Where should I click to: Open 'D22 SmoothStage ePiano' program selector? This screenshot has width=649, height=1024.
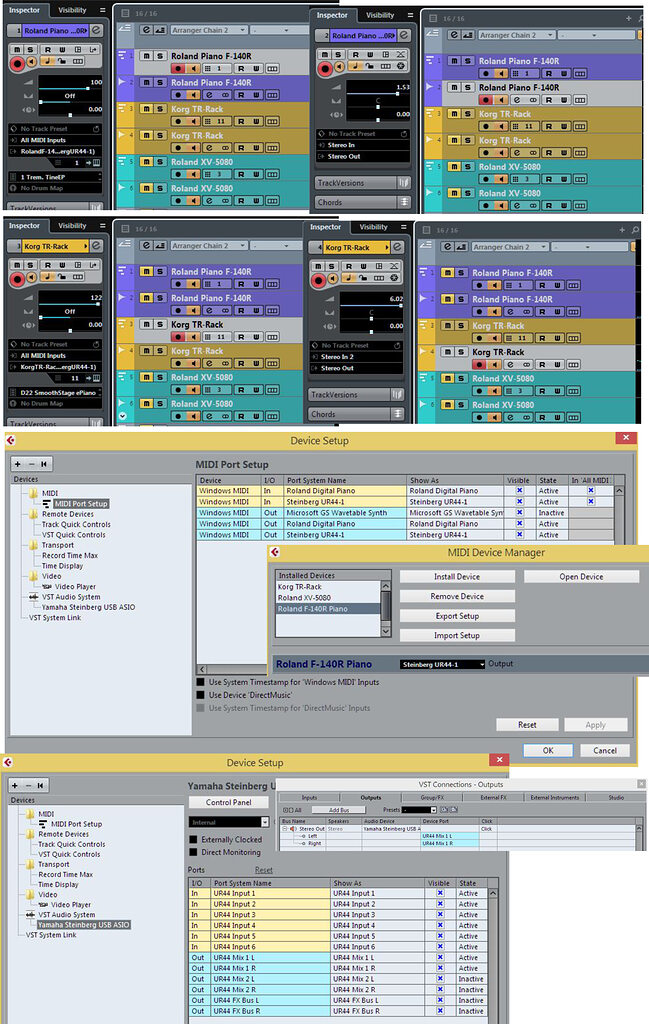click(x=56, y=393)
